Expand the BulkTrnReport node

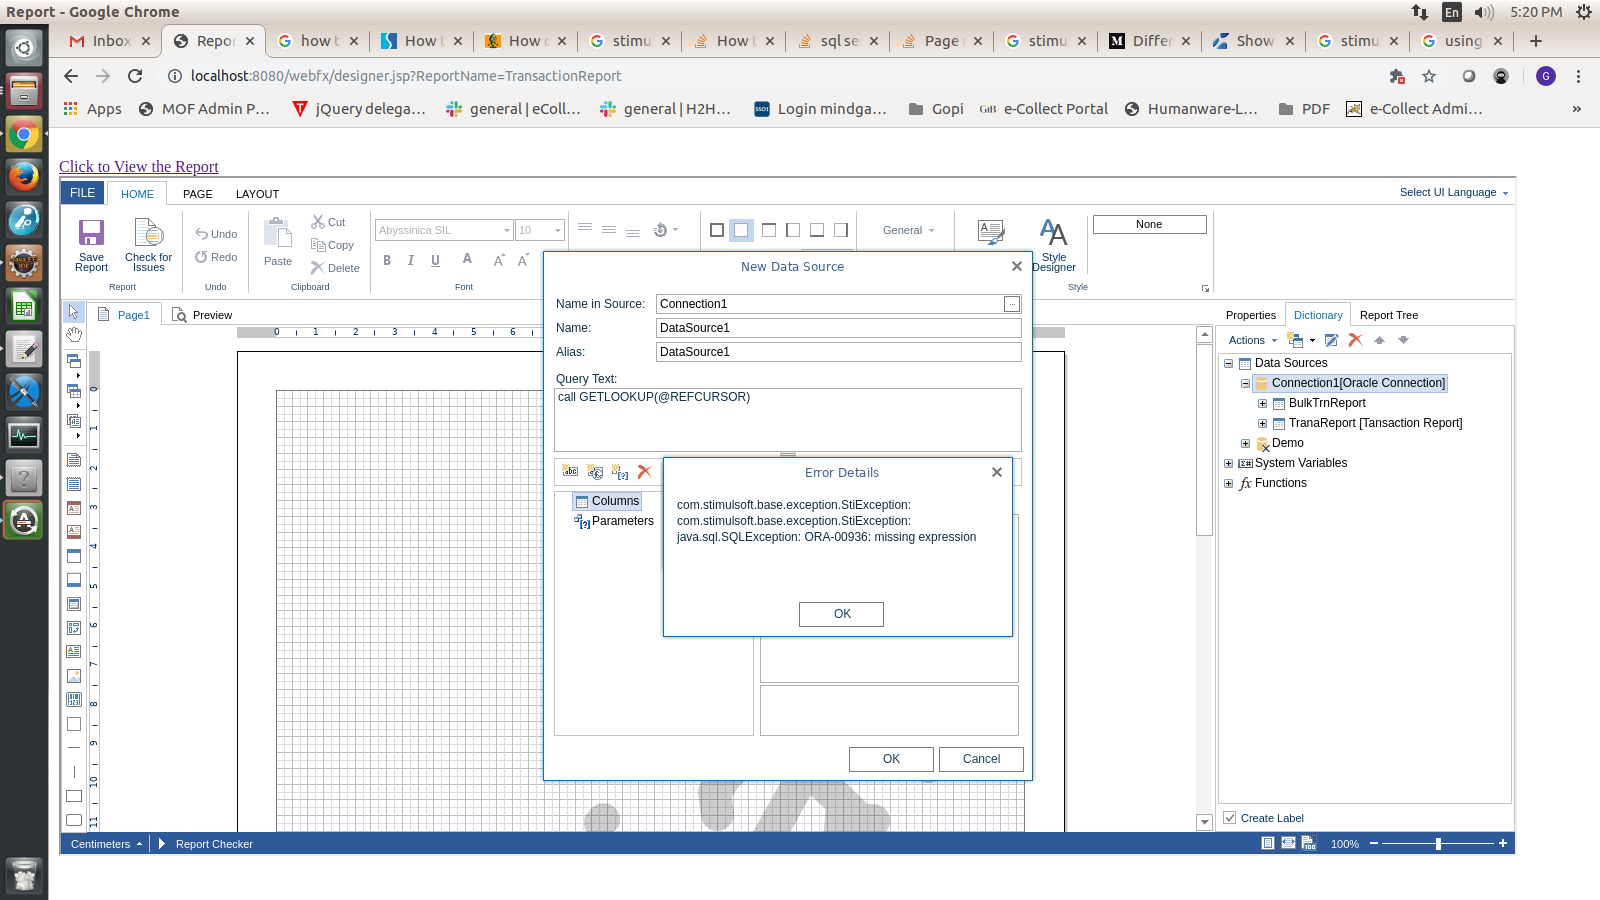tap(1262, 403)
